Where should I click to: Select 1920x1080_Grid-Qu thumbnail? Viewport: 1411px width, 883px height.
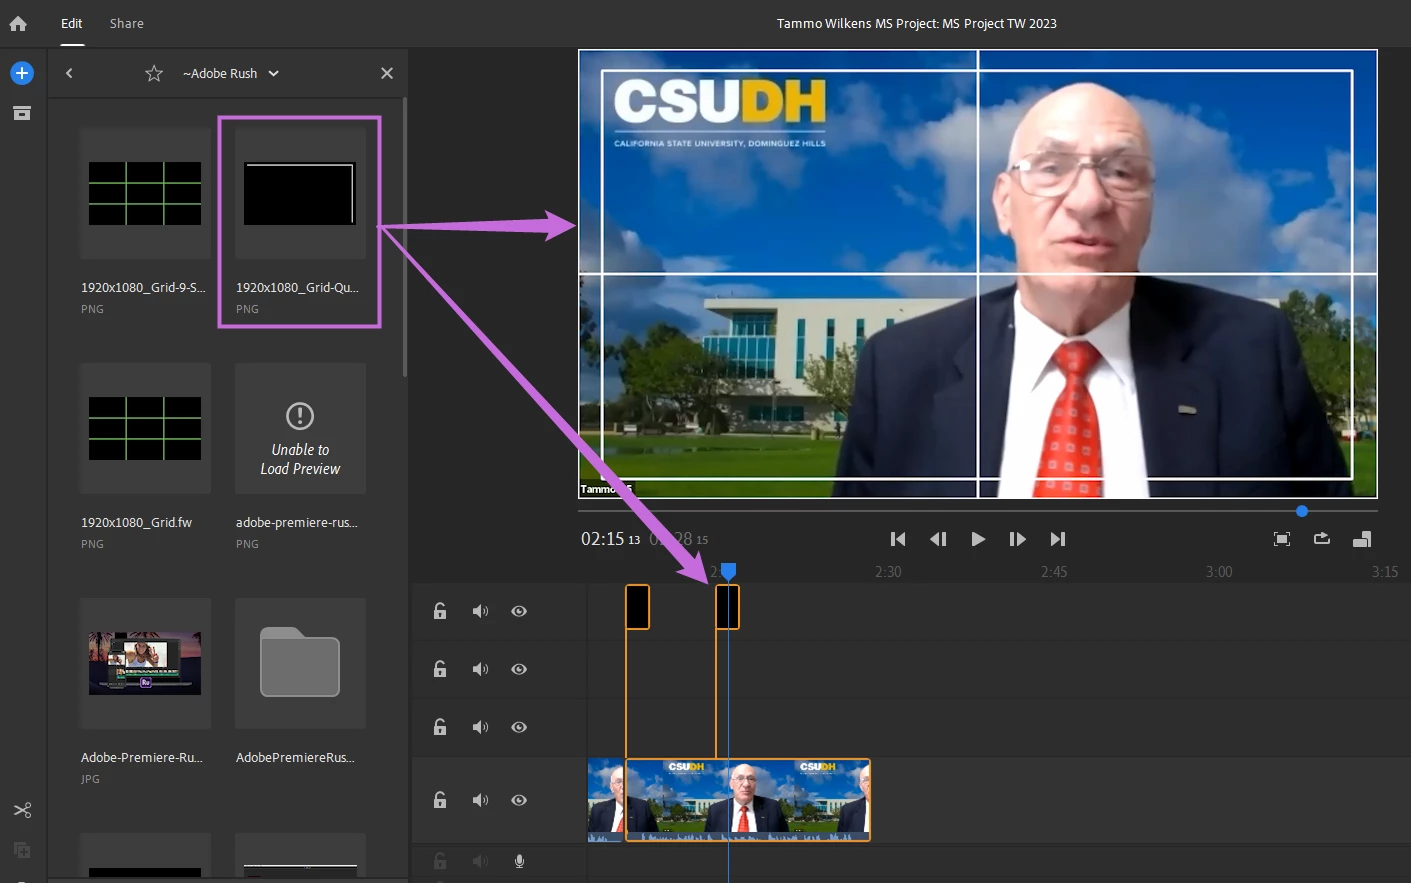click(300, 193)
